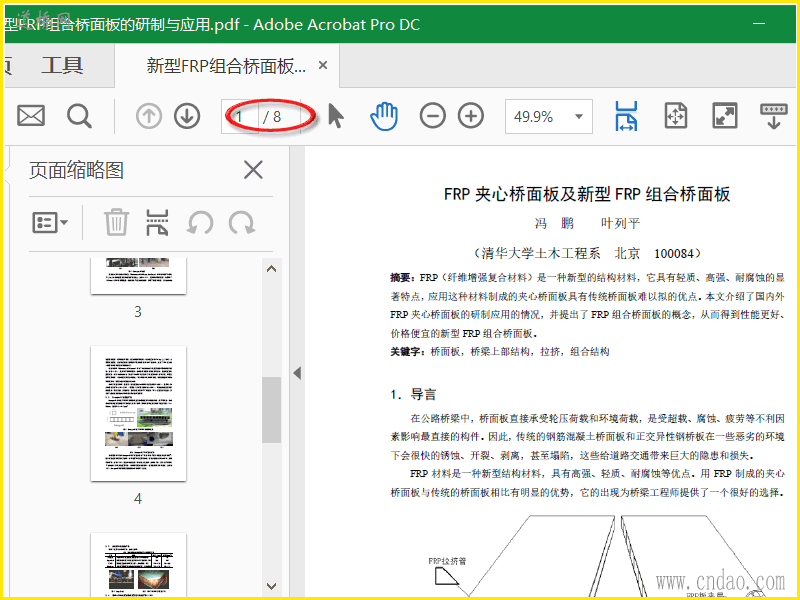Viewport: 800px width, 600px height.
Task: Click the email envelope icon
Action: 31,116
